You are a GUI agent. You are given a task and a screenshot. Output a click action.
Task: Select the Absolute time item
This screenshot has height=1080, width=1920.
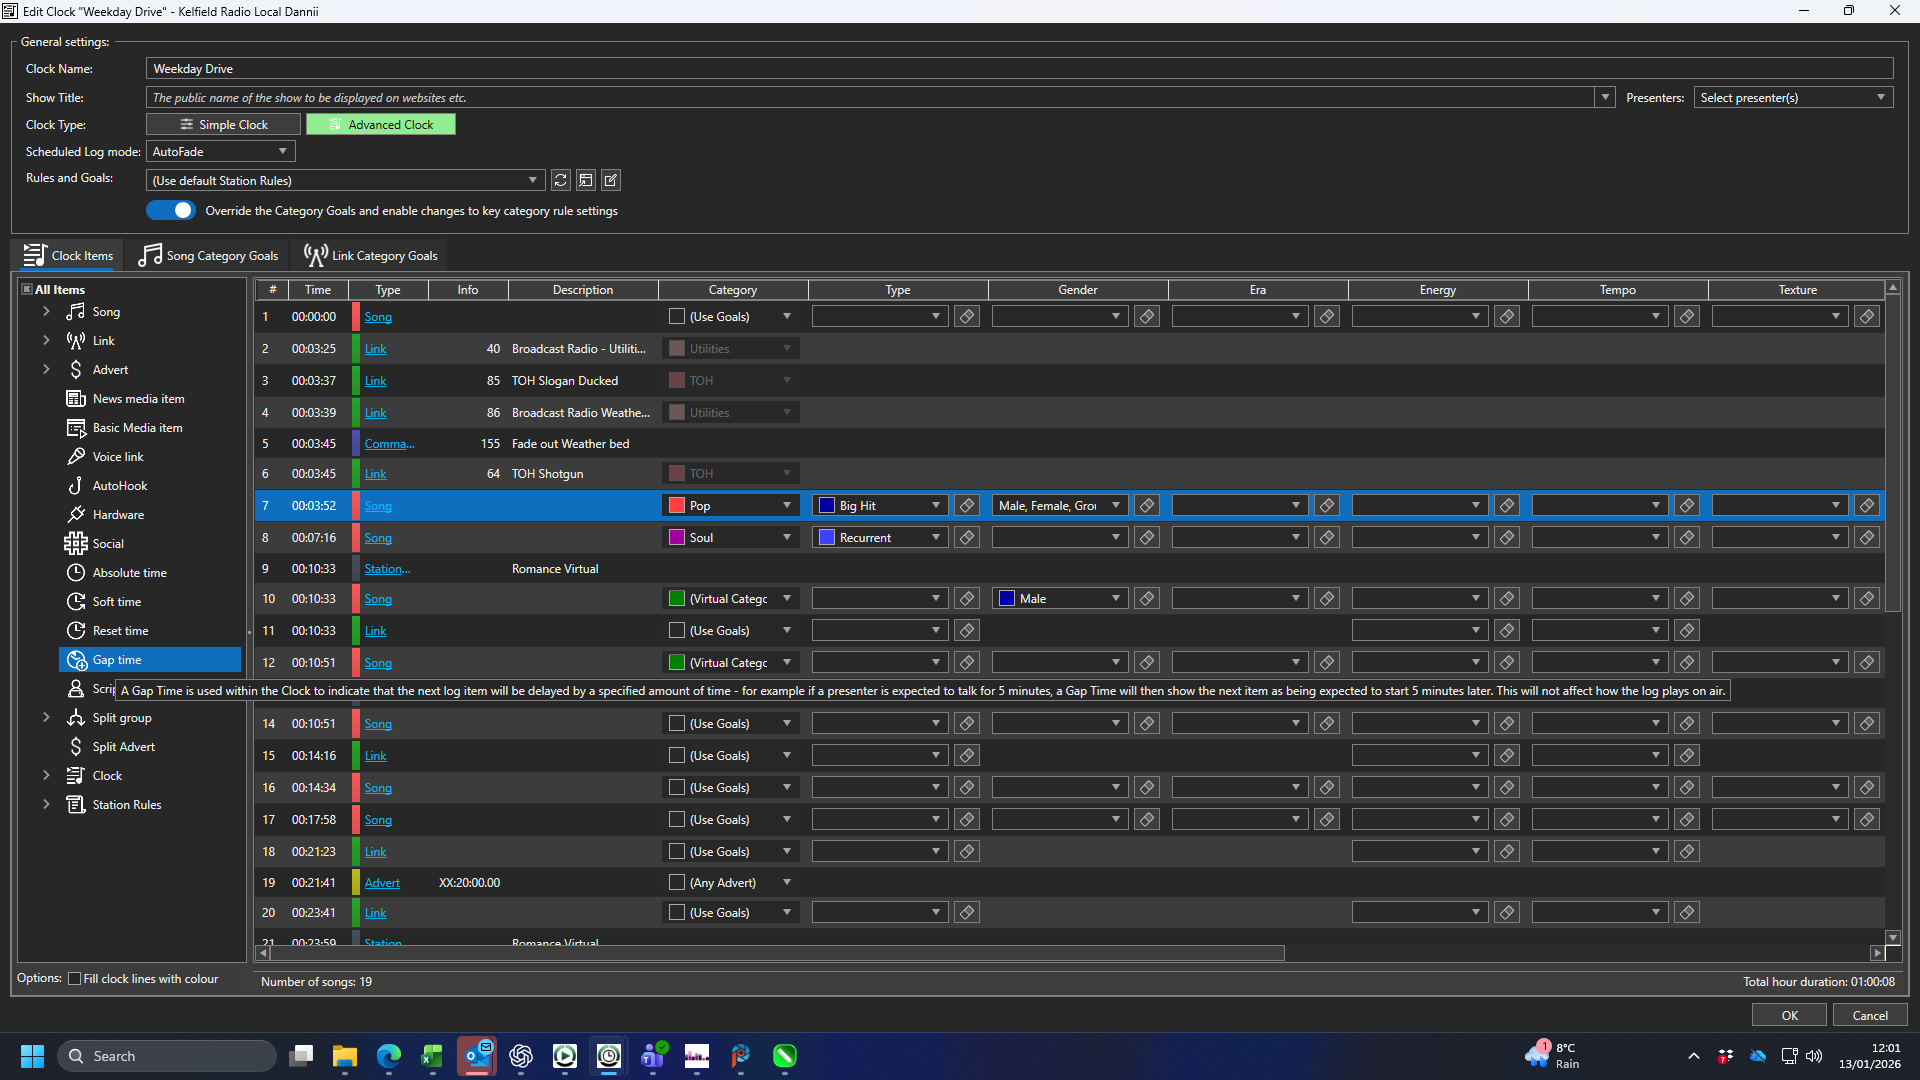129,573
